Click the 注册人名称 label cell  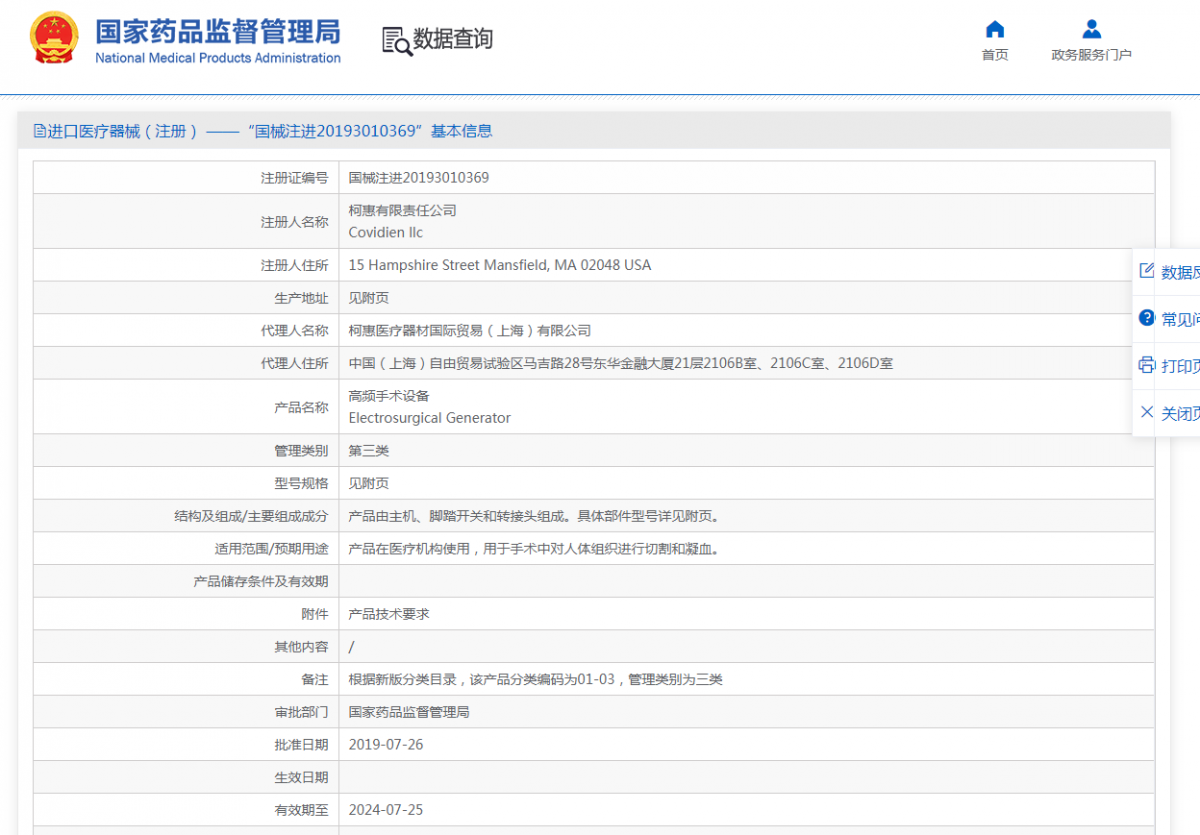coord(186,222)
